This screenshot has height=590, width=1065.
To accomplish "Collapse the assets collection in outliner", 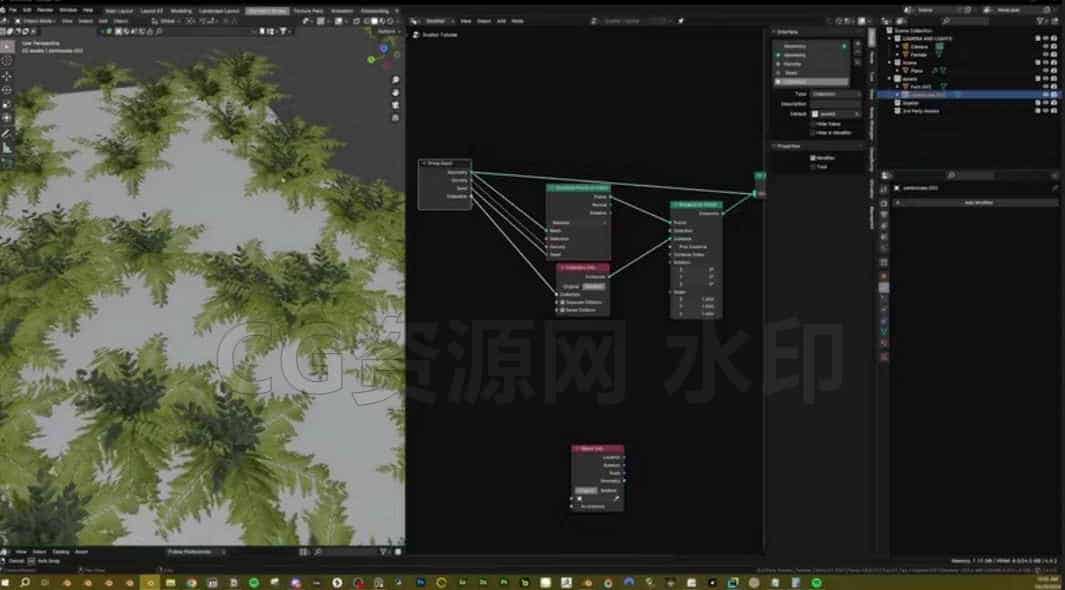I will click(890, 79).
